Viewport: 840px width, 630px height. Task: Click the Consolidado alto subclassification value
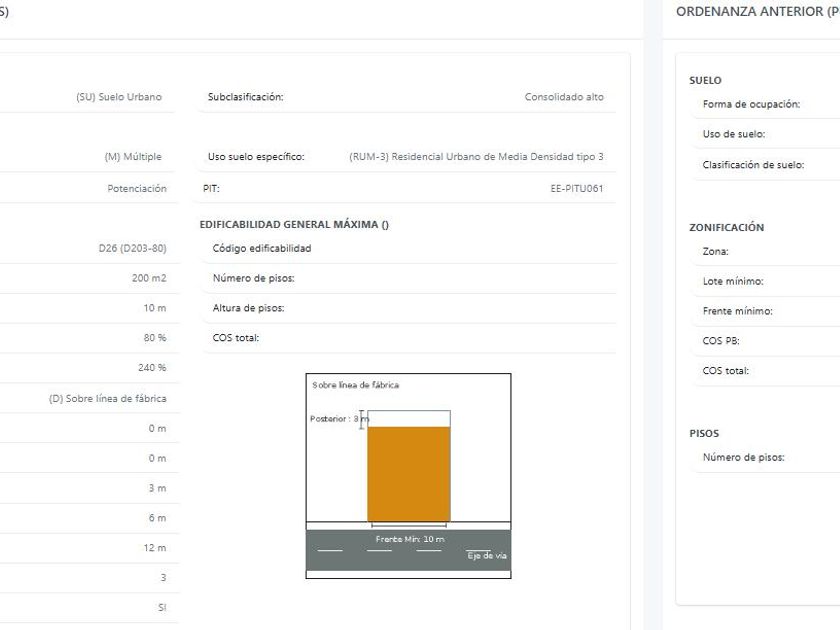click(x=564, y=97)
